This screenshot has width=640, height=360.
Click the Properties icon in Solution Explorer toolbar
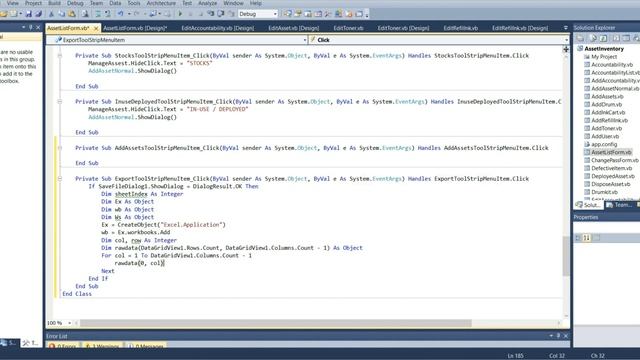click(x=580, y=38)
